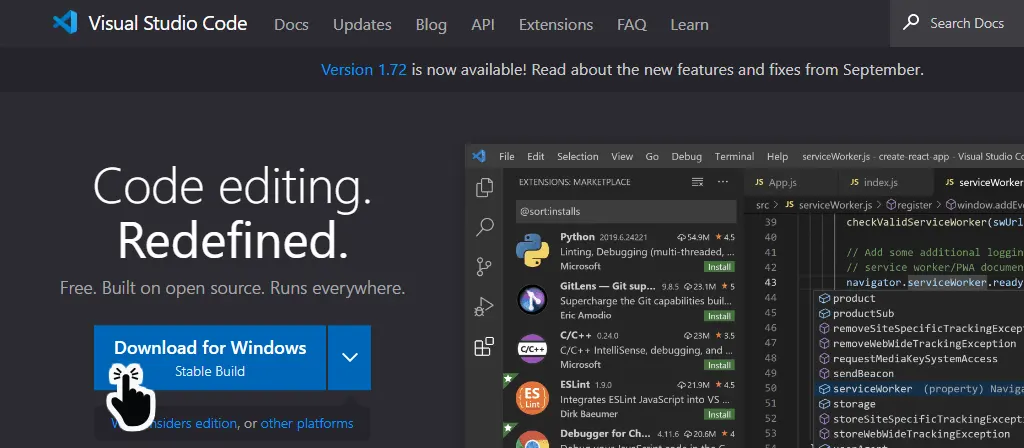Click the JS icon on index.js tab
This screenshot has width=1024, height=448.
coord(854,182)
